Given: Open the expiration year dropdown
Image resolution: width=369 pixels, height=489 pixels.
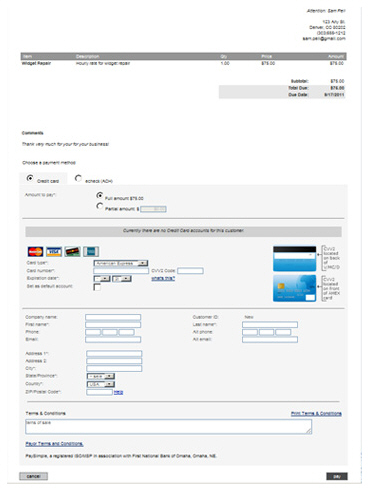Looking at the screenshot, I should tap(122, 279).
